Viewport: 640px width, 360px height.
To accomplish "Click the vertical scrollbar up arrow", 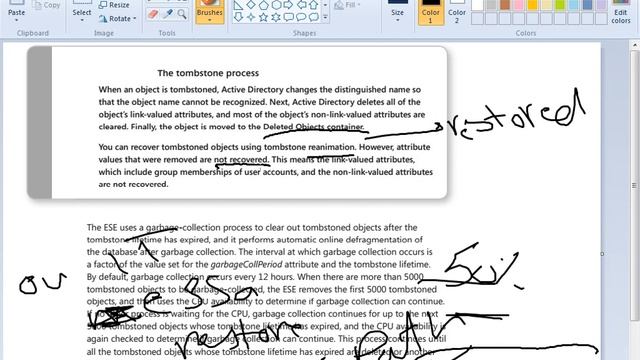I will tap(635, 45).
